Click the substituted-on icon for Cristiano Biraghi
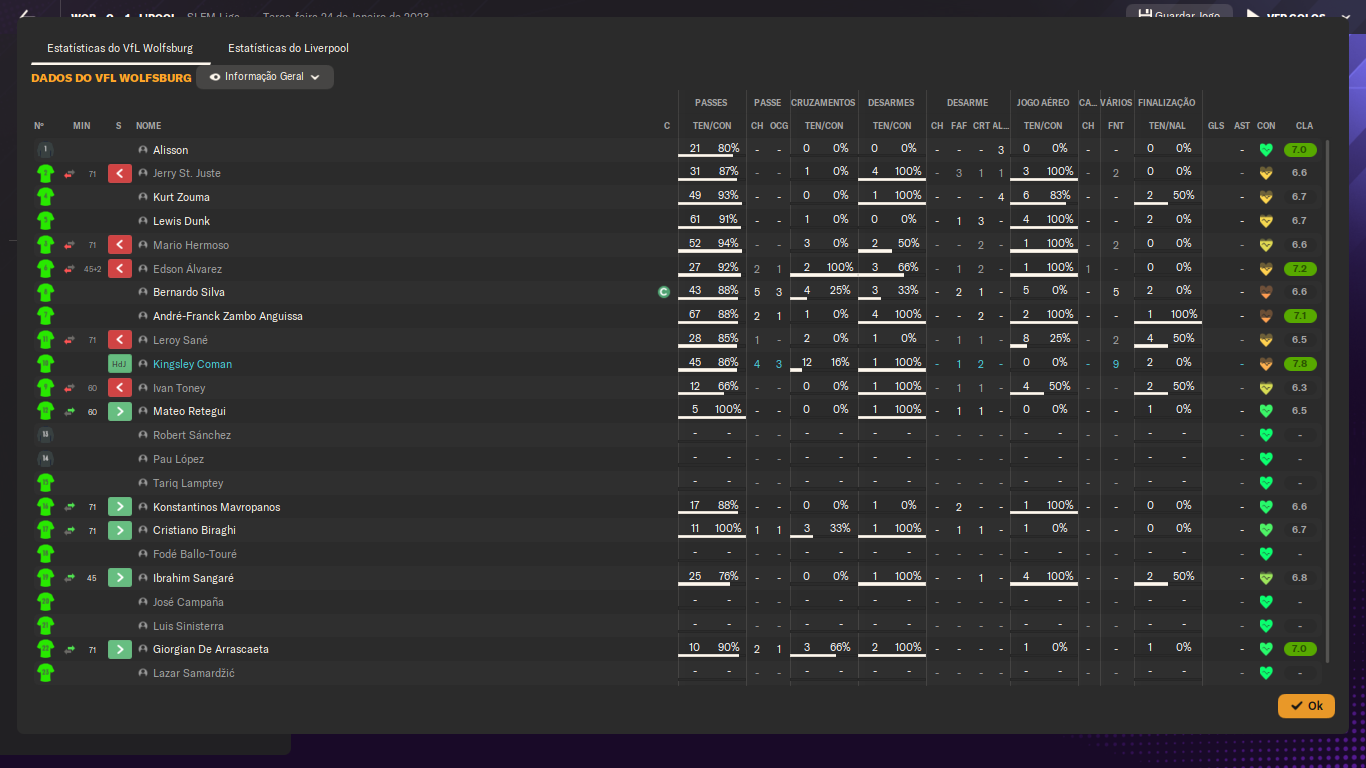Image resolution: width=1366 pixels, height=768 pixels. point(120,530)
